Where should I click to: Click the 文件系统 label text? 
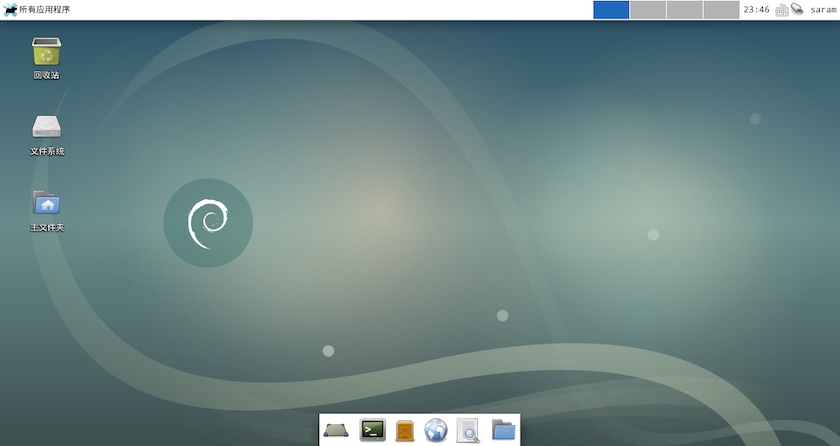47,152
